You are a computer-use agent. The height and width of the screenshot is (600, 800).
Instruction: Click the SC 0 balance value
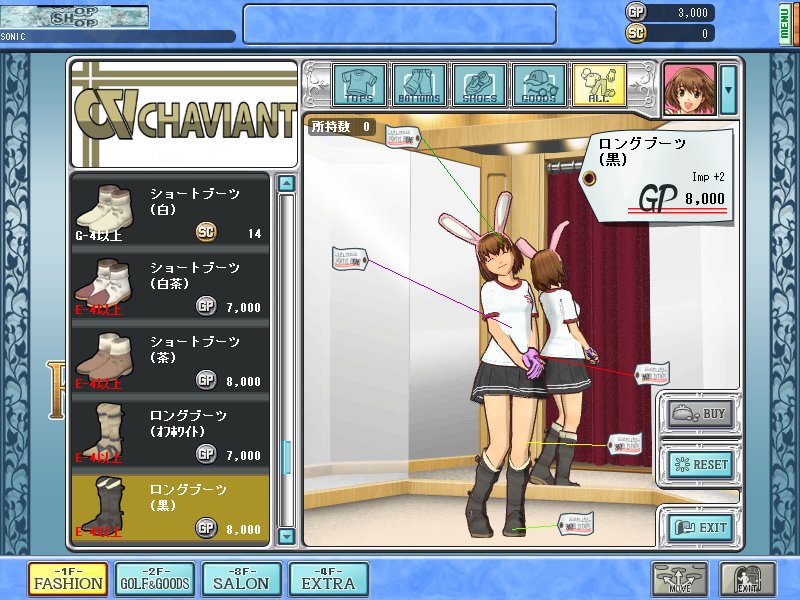tap(705, 34)
